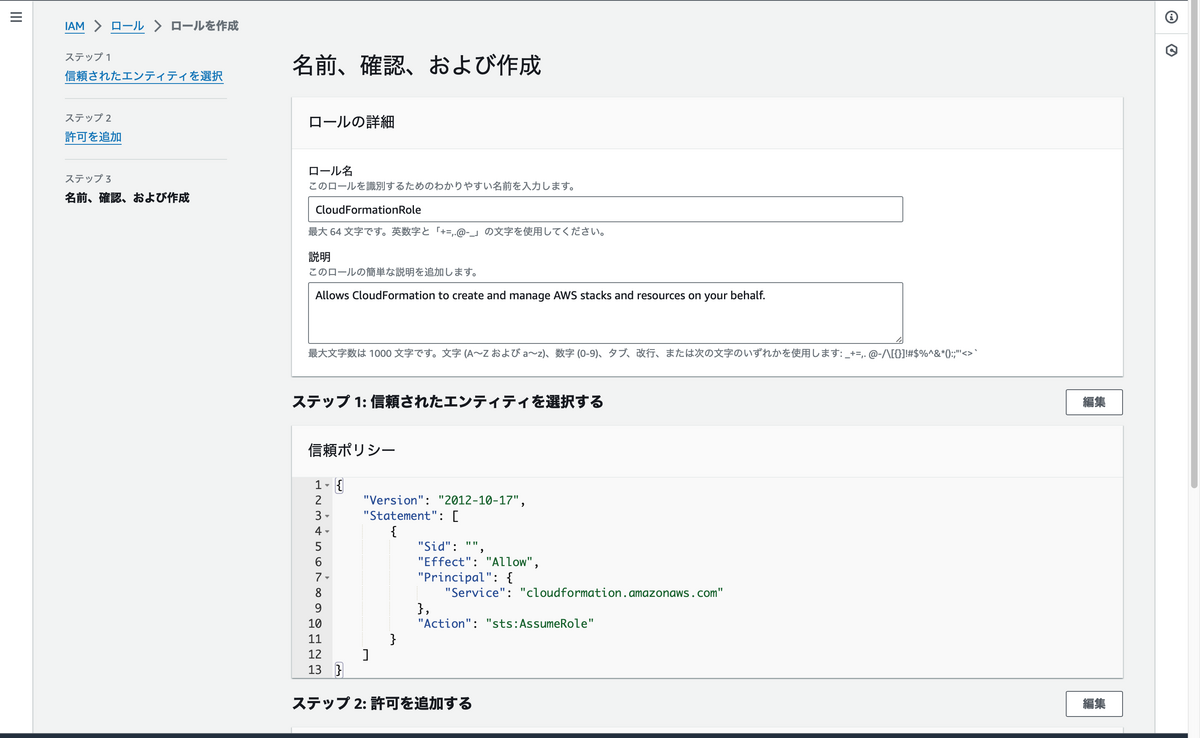Click the ロール名 field containing CloudFormationRole
This screenshot has height=738, width=1200.
click(605, 209)
